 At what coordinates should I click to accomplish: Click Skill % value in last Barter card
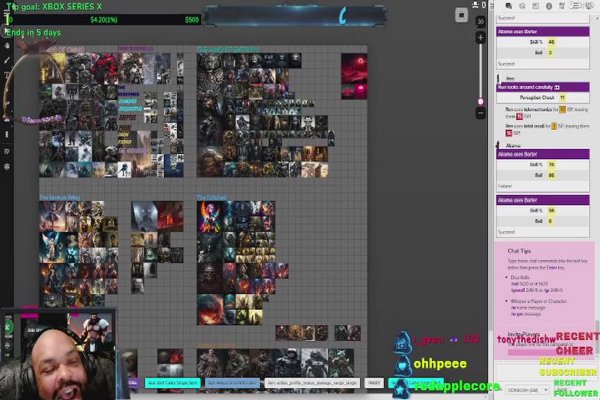click(x=551, y=211)
